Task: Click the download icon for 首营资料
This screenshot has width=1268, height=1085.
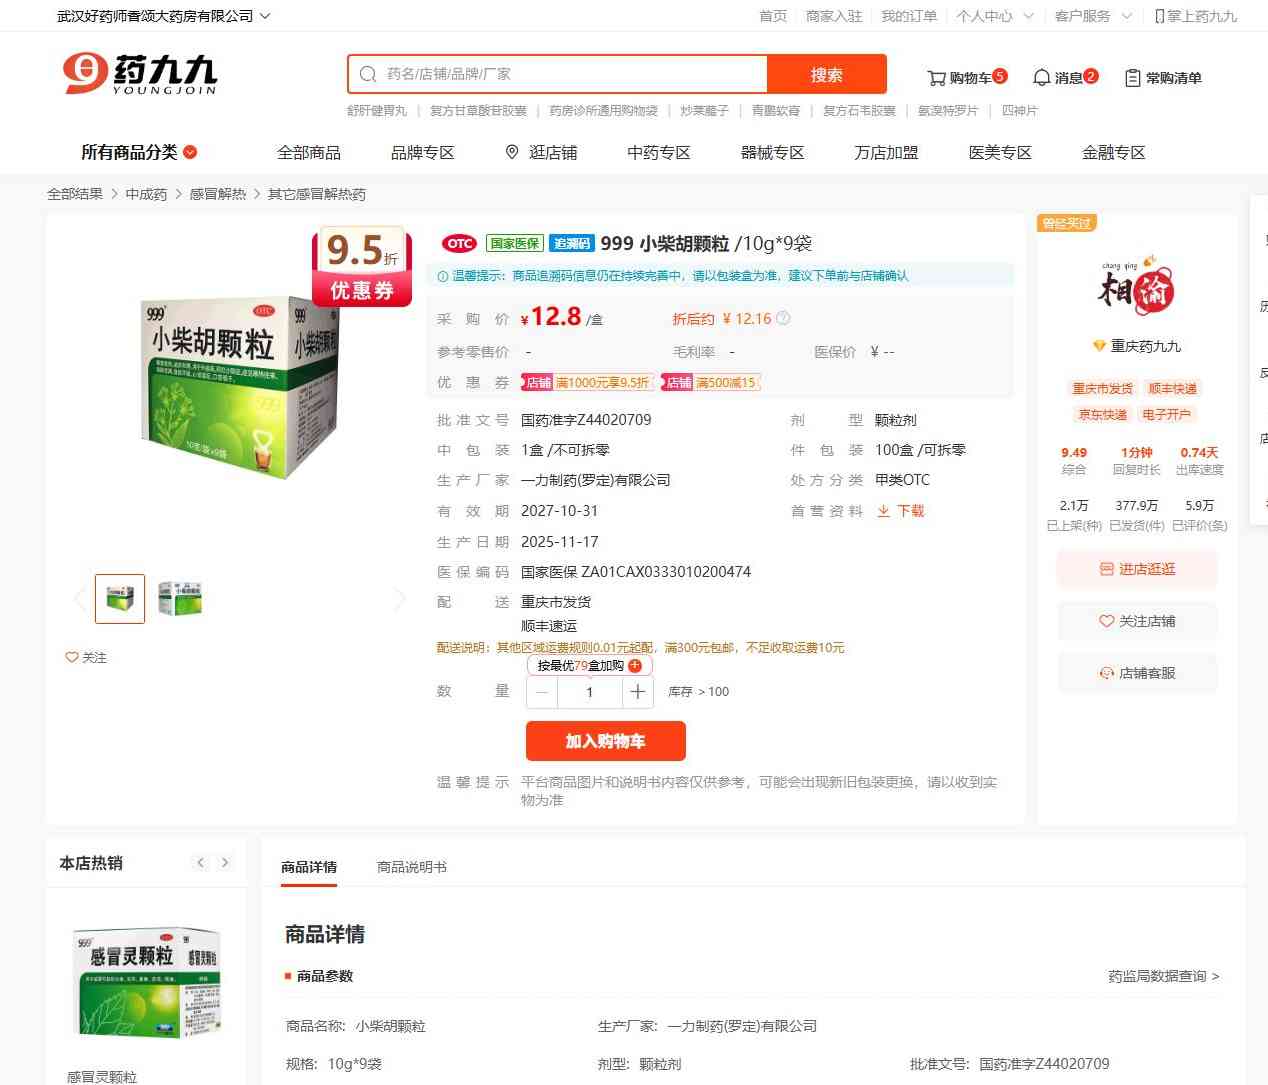Action: (x=883, y=511)
